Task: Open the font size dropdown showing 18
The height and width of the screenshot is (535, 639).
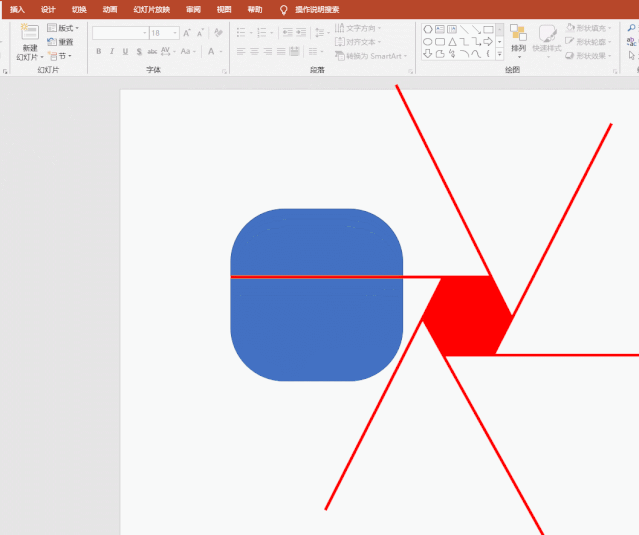Action: [x=175, y=33]
